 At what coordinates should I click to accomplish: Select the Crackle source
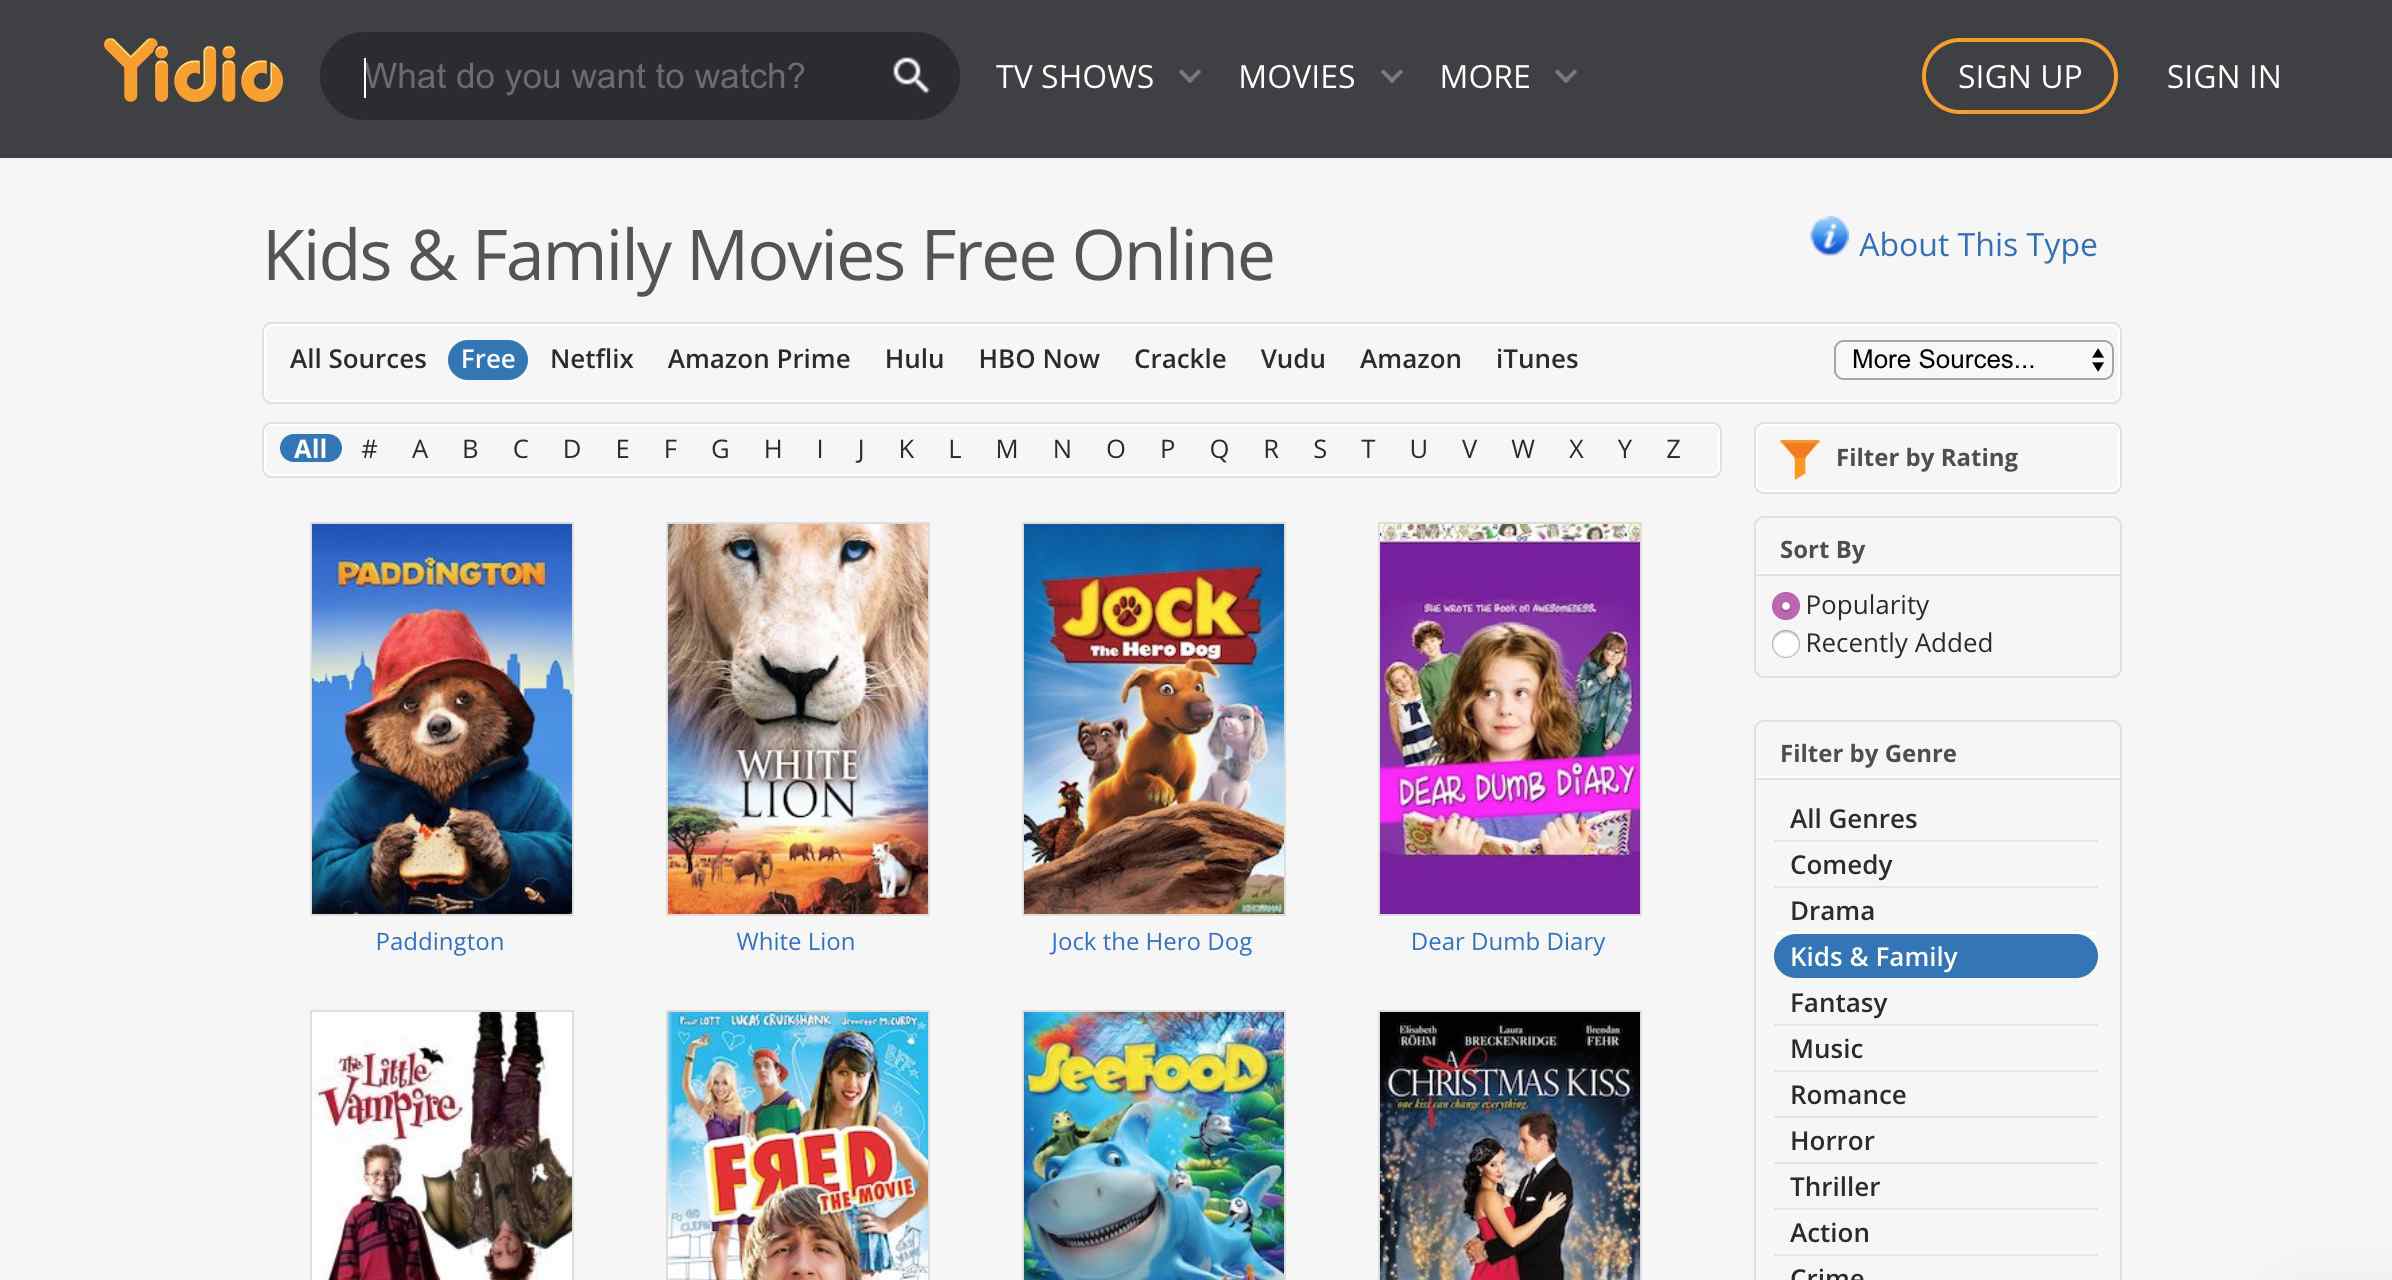click(x=1180, y=359)
